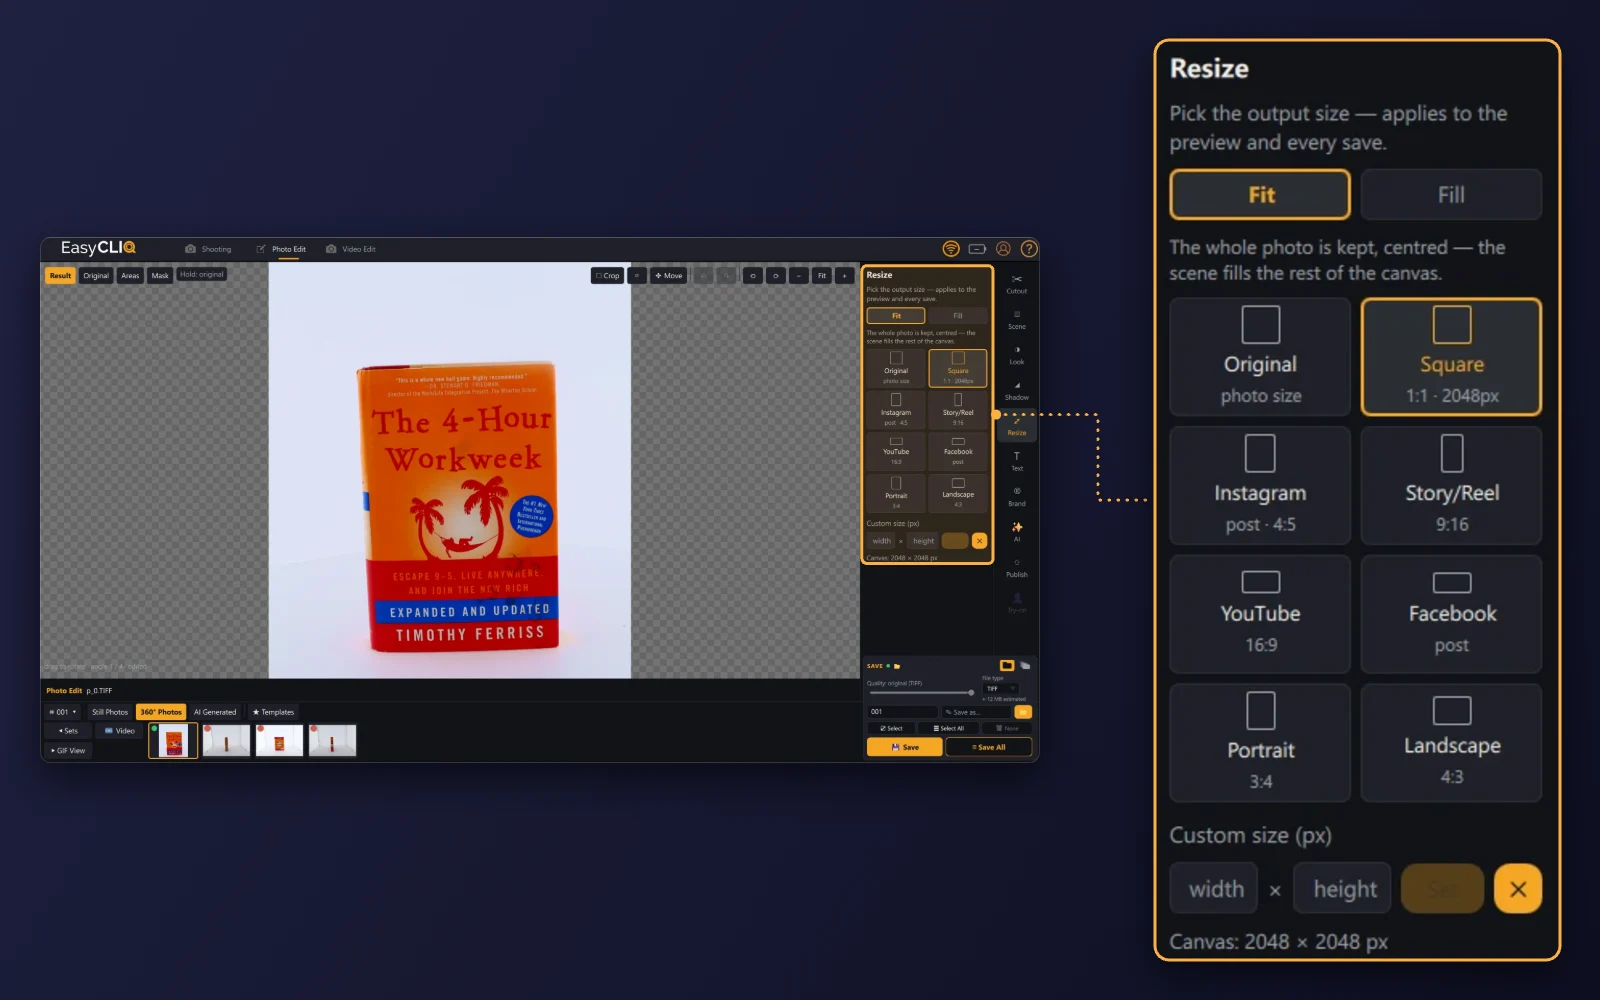Adjust the Quality slider in Save panel
This screenshot has height=1000, width=1600.
[921, 692]
